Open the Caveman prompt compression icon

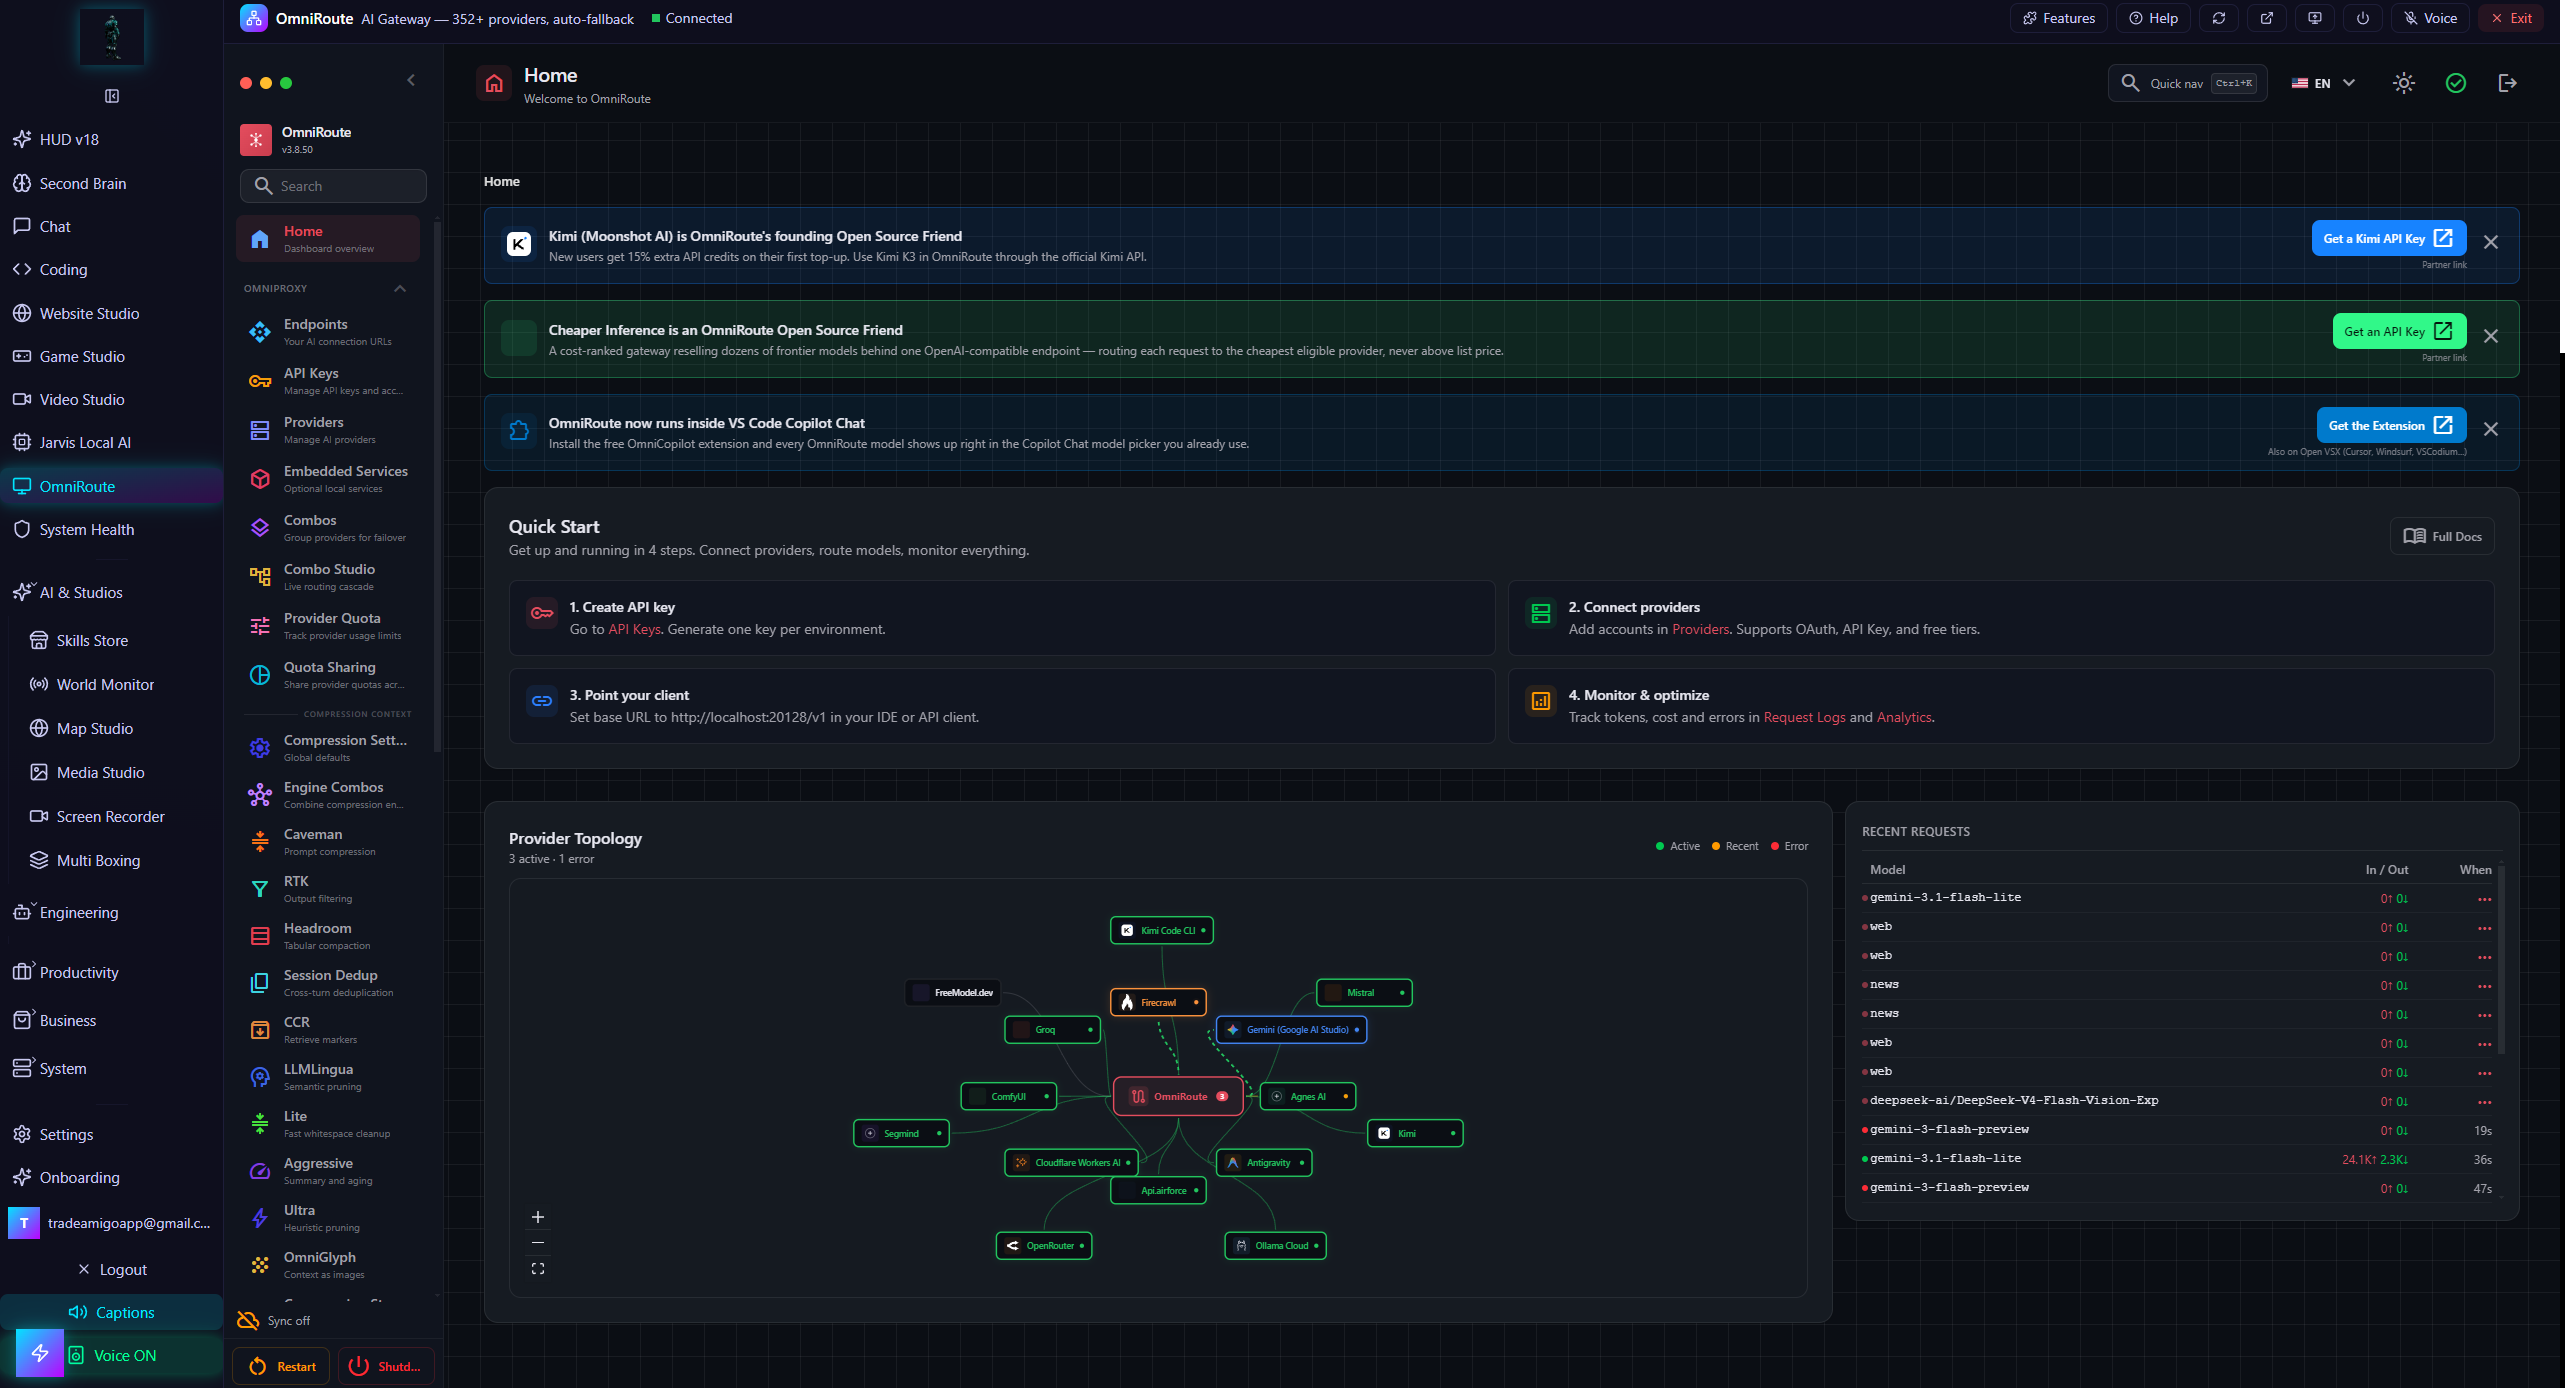point(260,842)
